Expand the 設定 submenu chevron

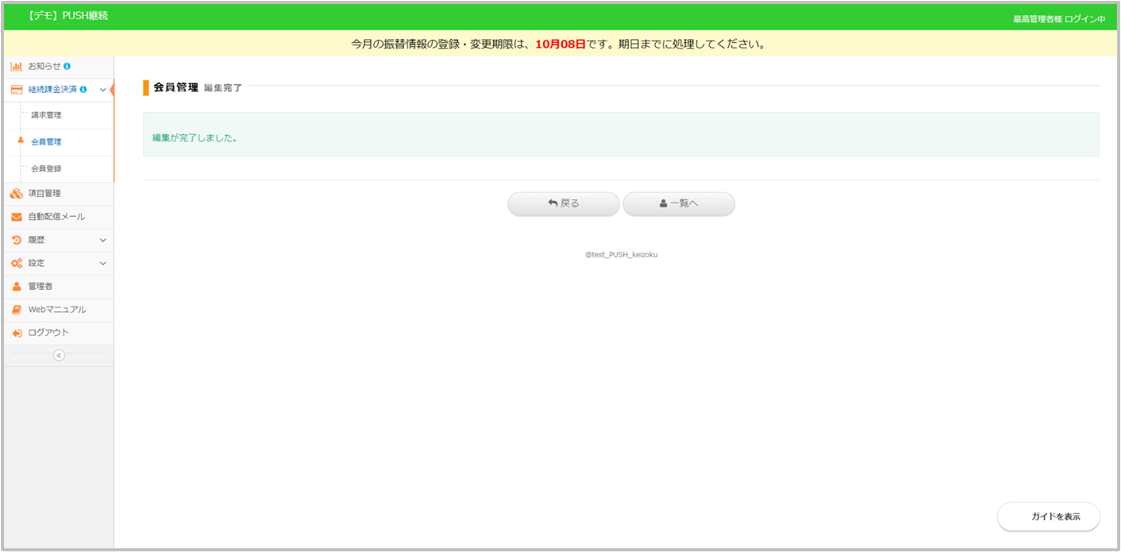pyautogui.click(x=102, y=263)
